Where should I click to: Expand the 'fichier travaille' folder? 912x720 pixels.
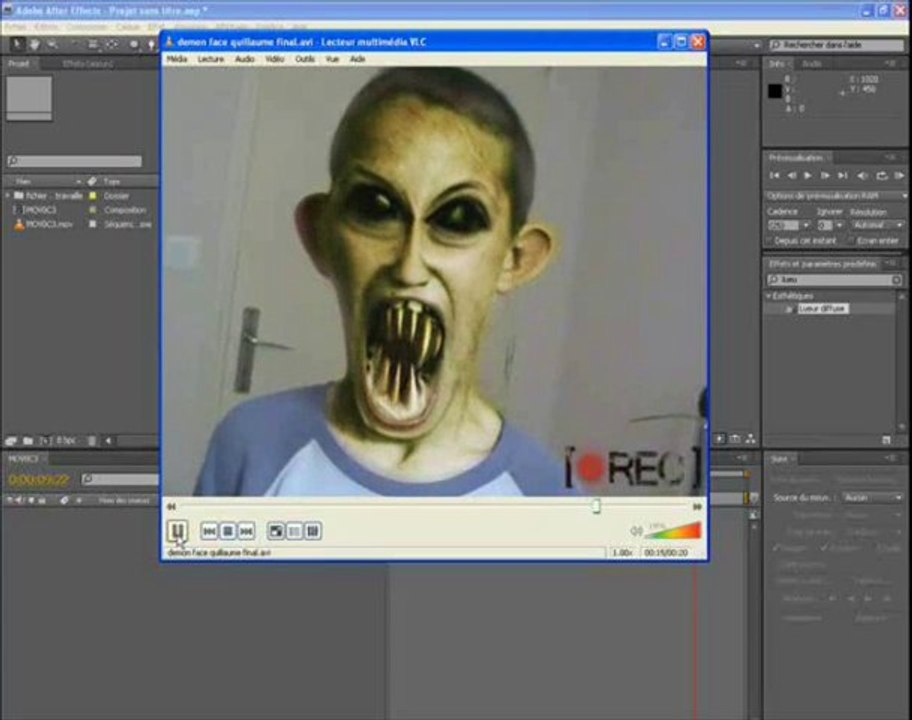(8, 195)
